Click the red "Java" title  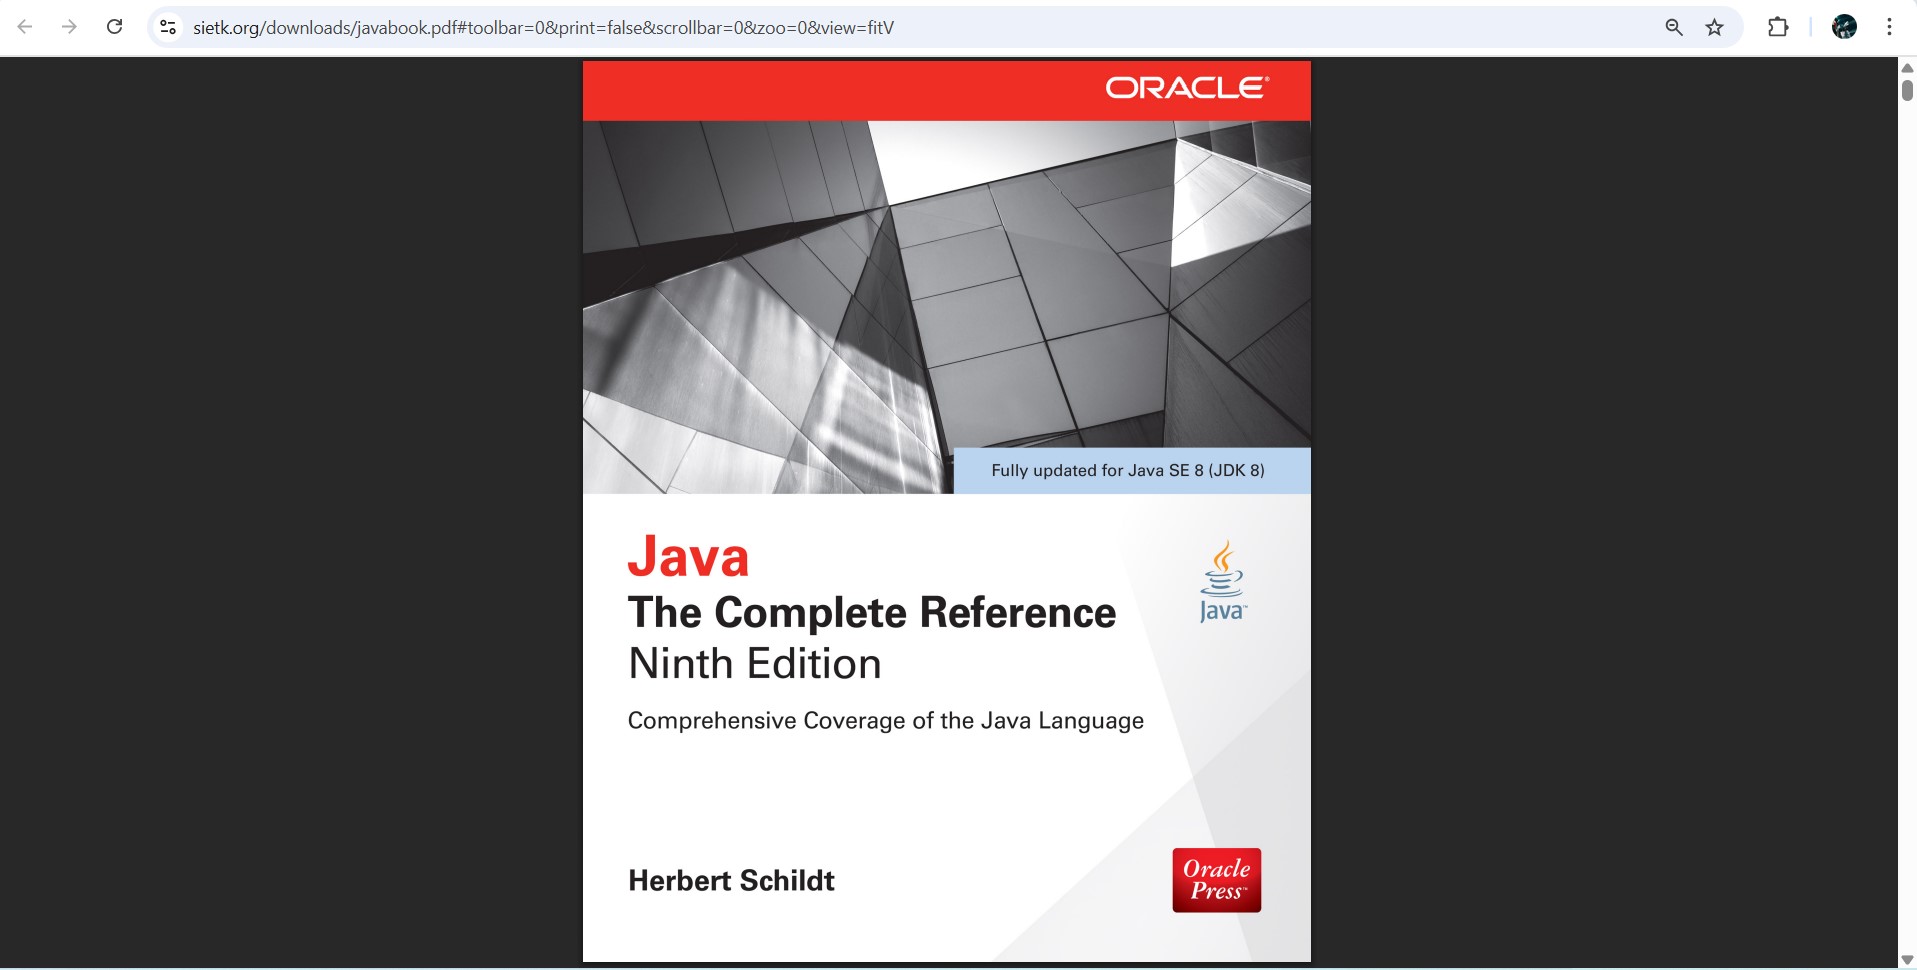(x=688, y=556)
